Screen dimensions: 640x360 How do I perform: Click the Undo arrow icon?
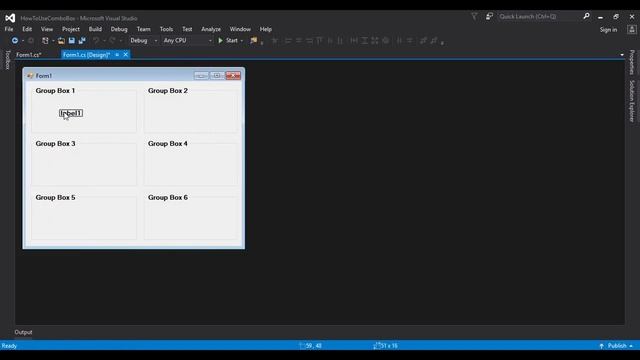(96, 40)
